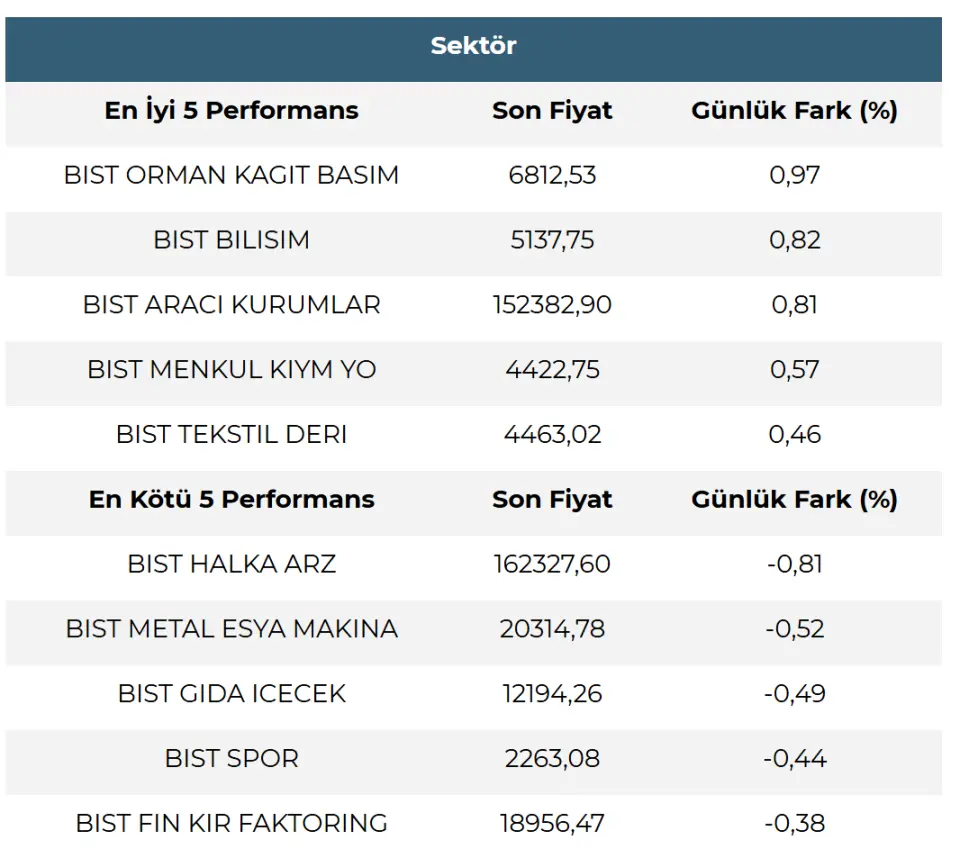
Task: Select the top Son Fiyat column header
Action: [552, 110]
